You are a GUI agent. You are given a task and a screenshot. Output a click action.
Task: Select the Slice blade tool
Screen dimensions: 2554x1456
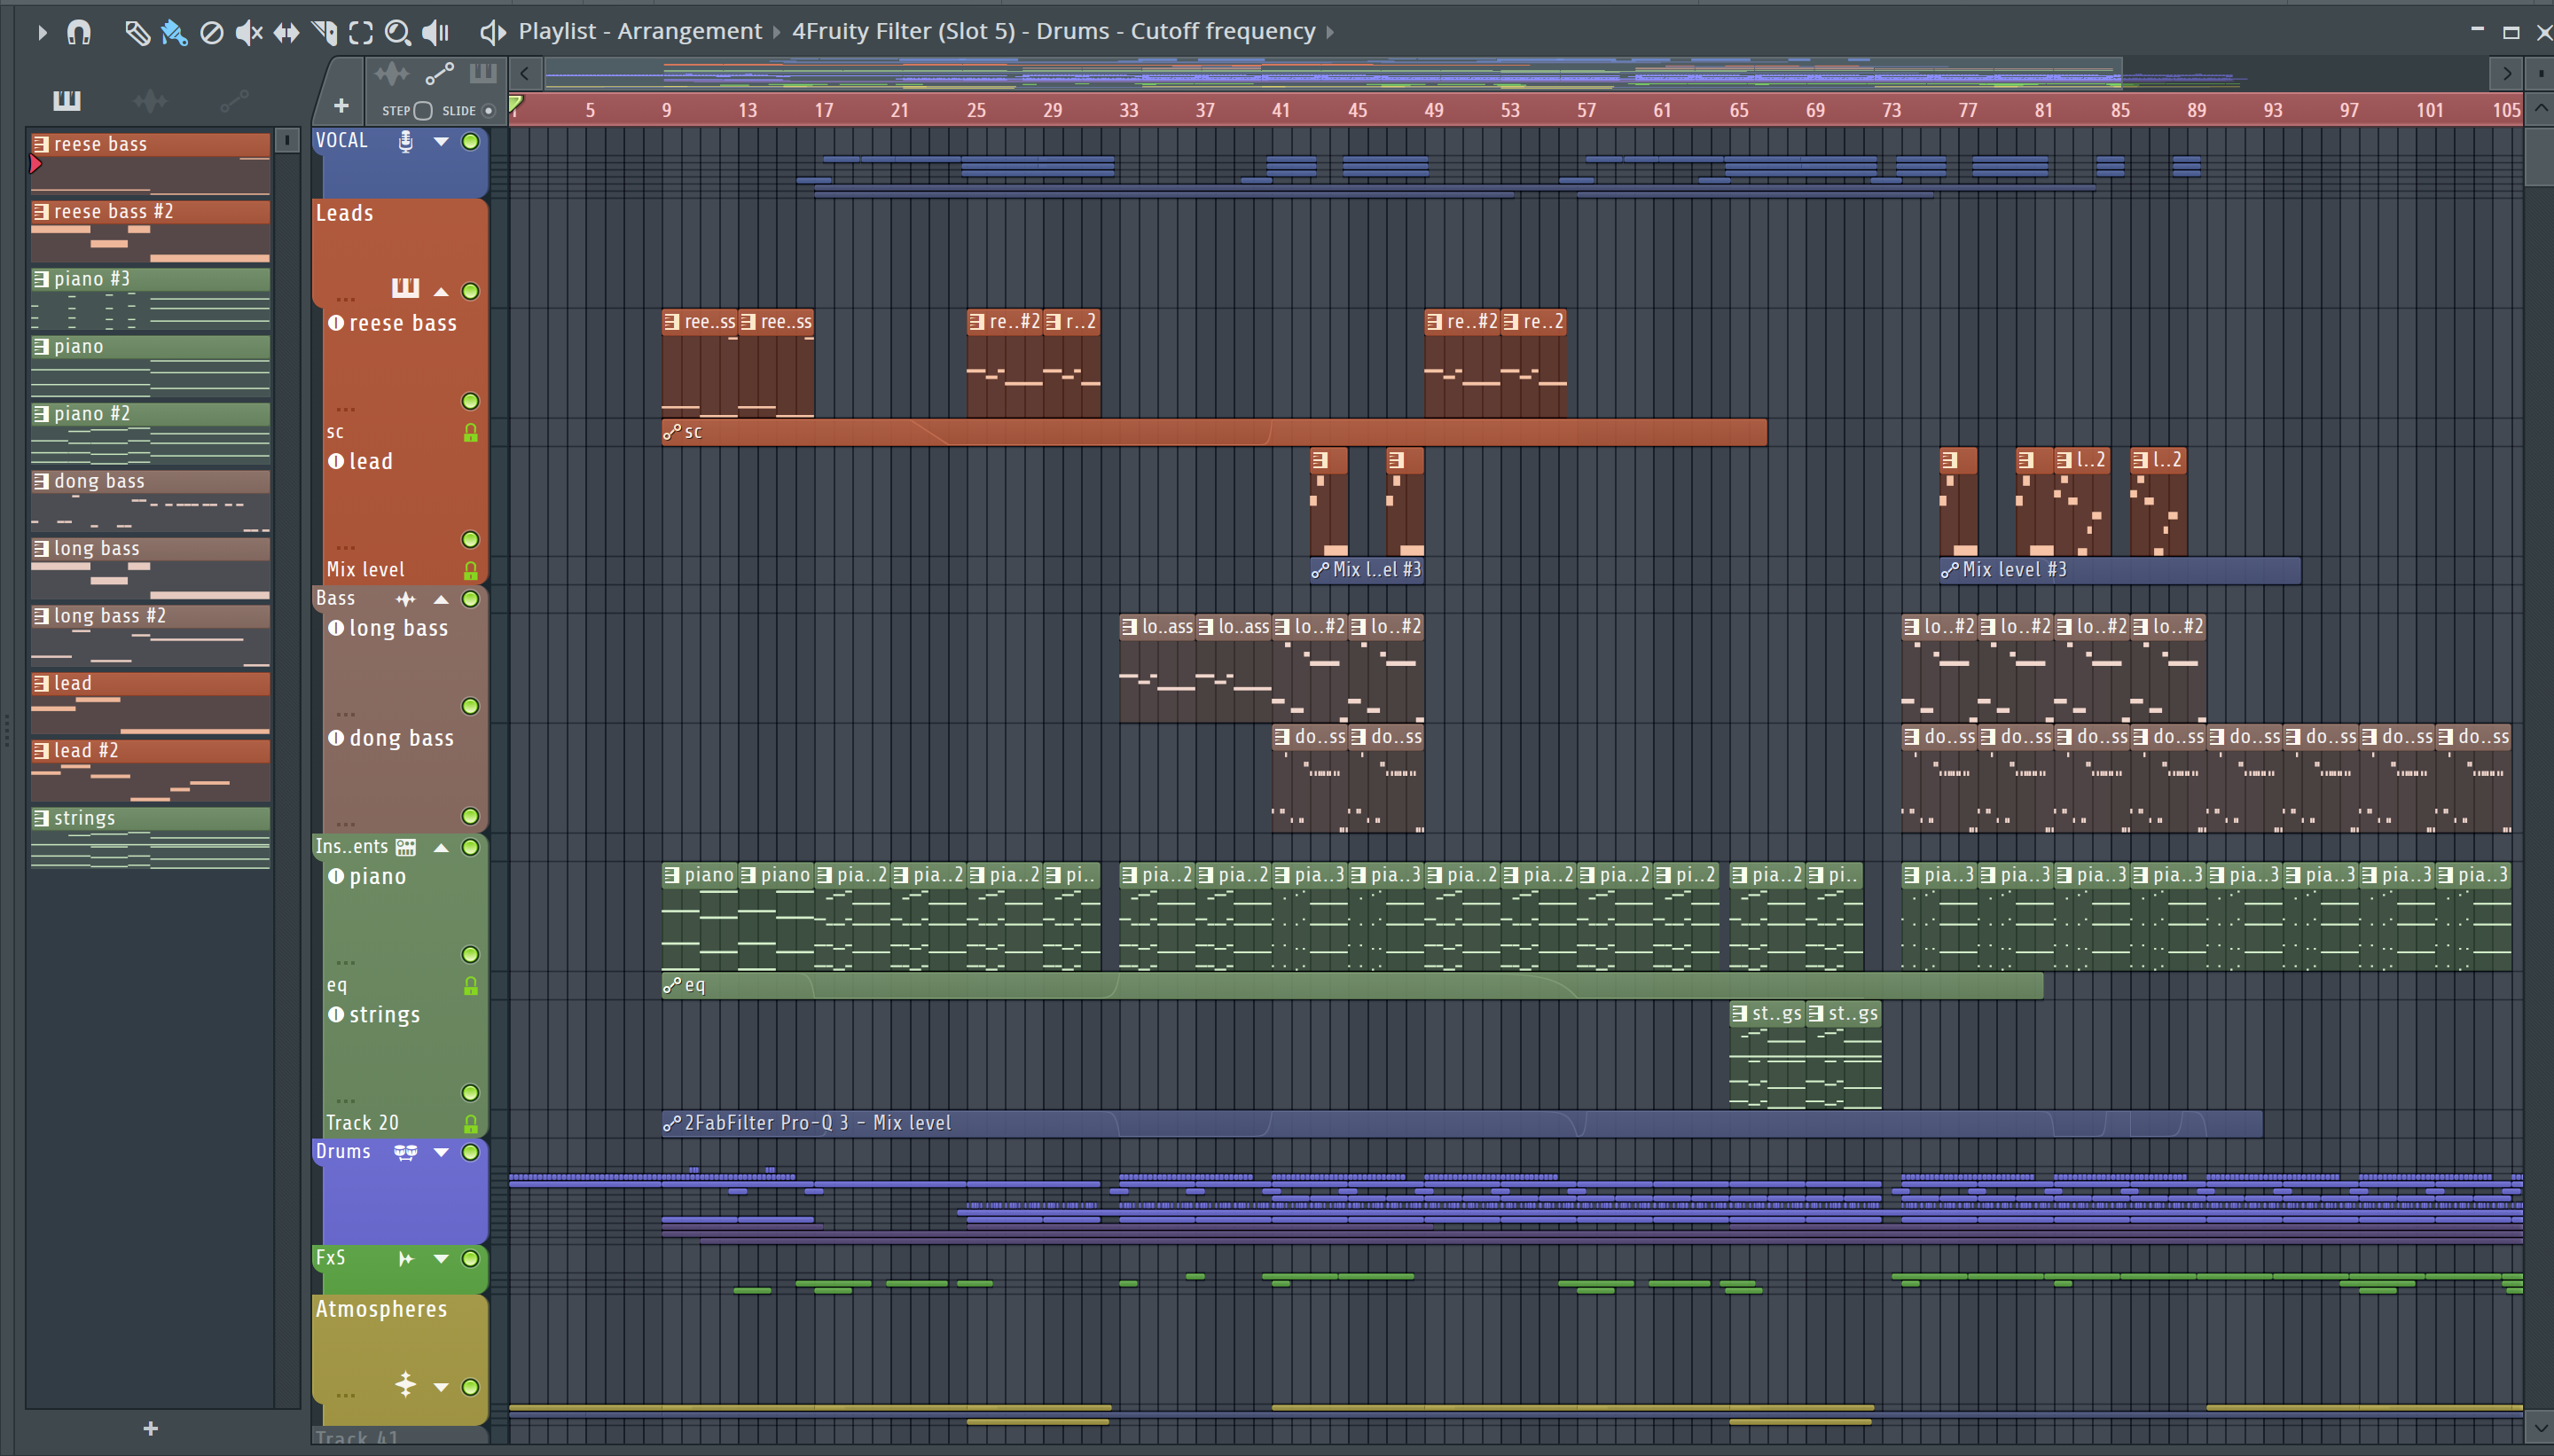(x=324, y=32)
